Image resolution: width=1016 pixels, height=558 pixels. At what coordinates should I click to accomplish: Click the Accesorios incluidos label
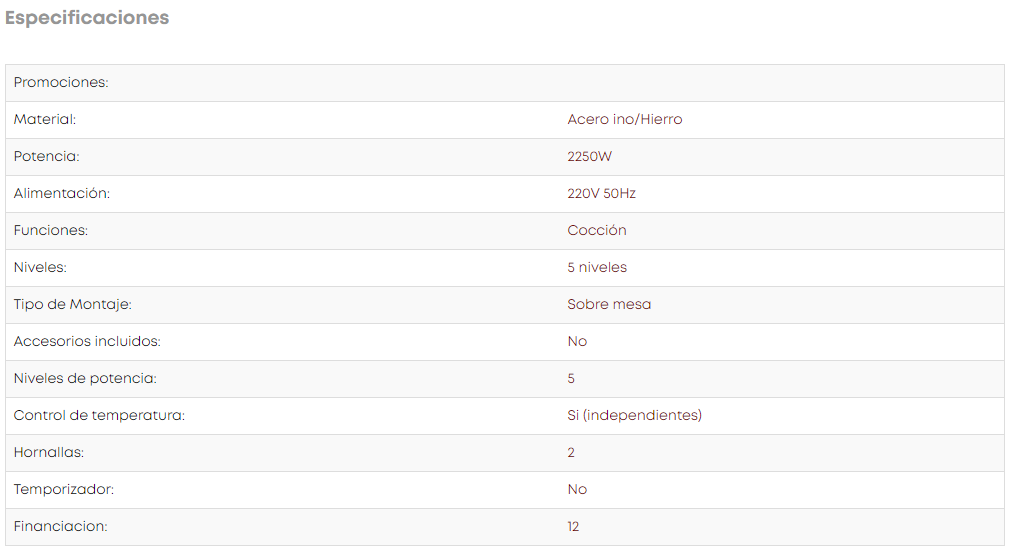point(87,341)
